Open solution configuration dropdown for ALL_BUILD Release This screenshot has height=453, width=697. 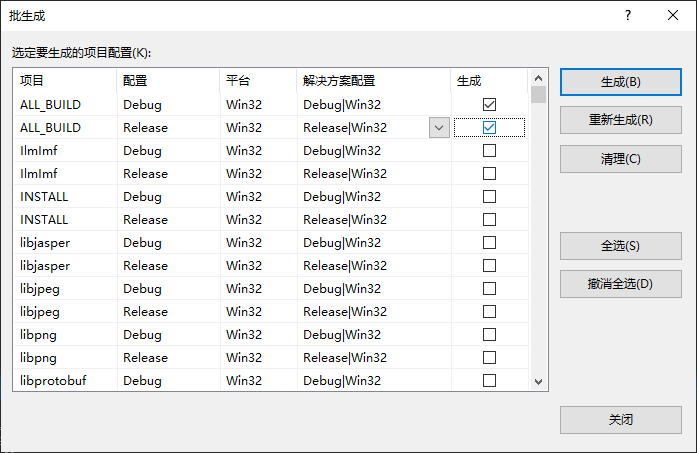438,127
